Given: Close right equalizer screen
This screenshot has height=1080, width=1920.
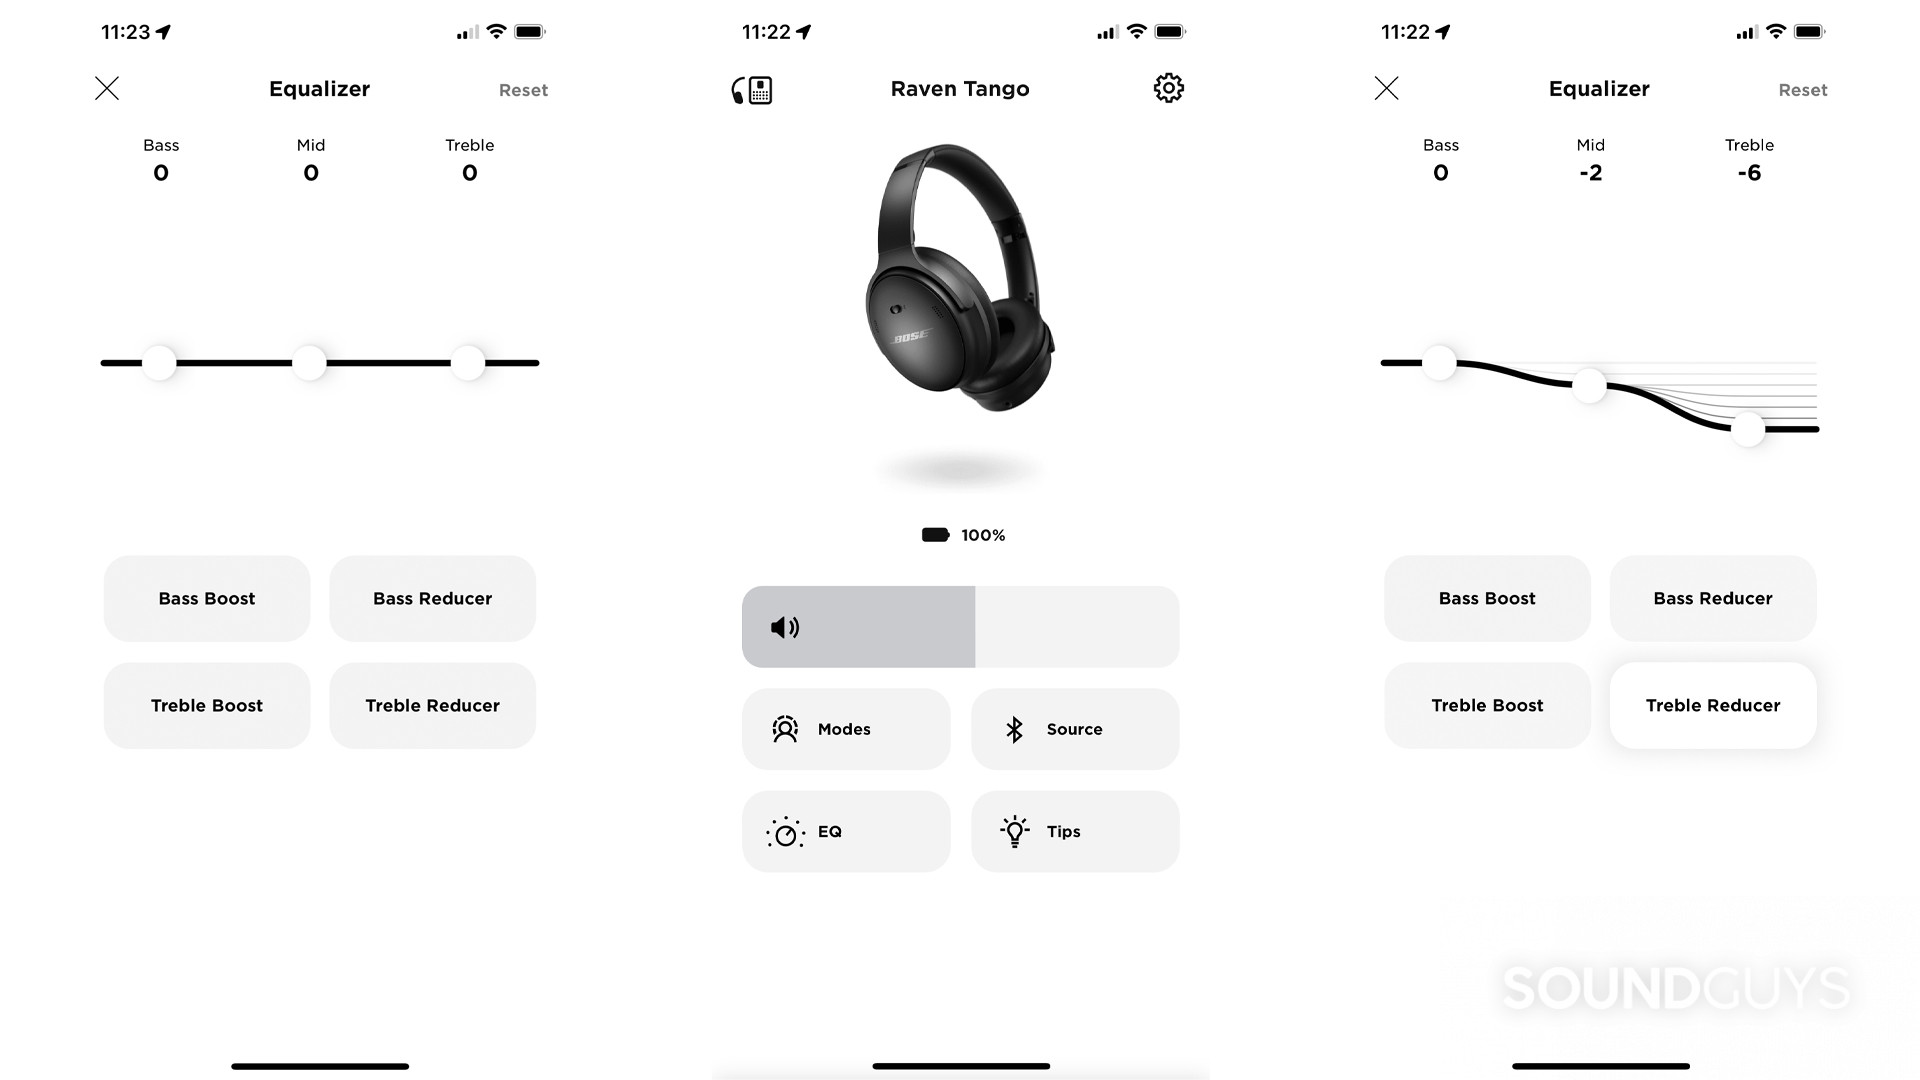Looking at the screenshot, I should (1386, 88).
